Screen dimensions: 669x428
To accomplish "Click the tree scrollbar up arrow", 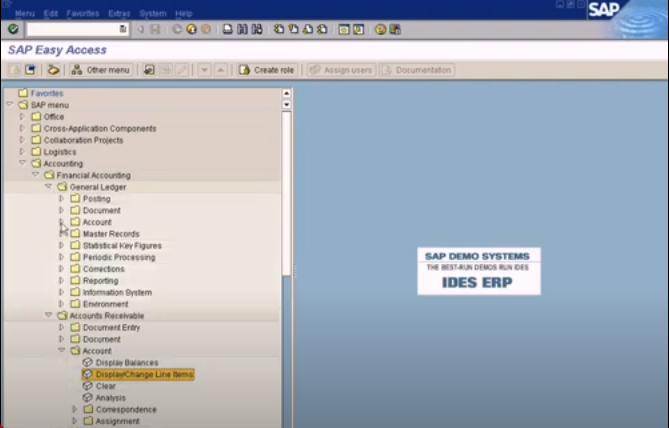I will (287, 93).
